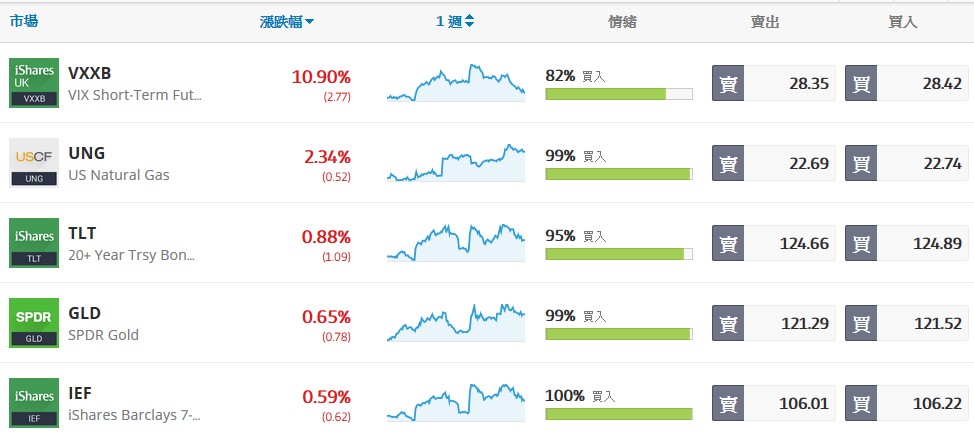
Task: Click the USCF UNG logo icon
Action: 35,163
